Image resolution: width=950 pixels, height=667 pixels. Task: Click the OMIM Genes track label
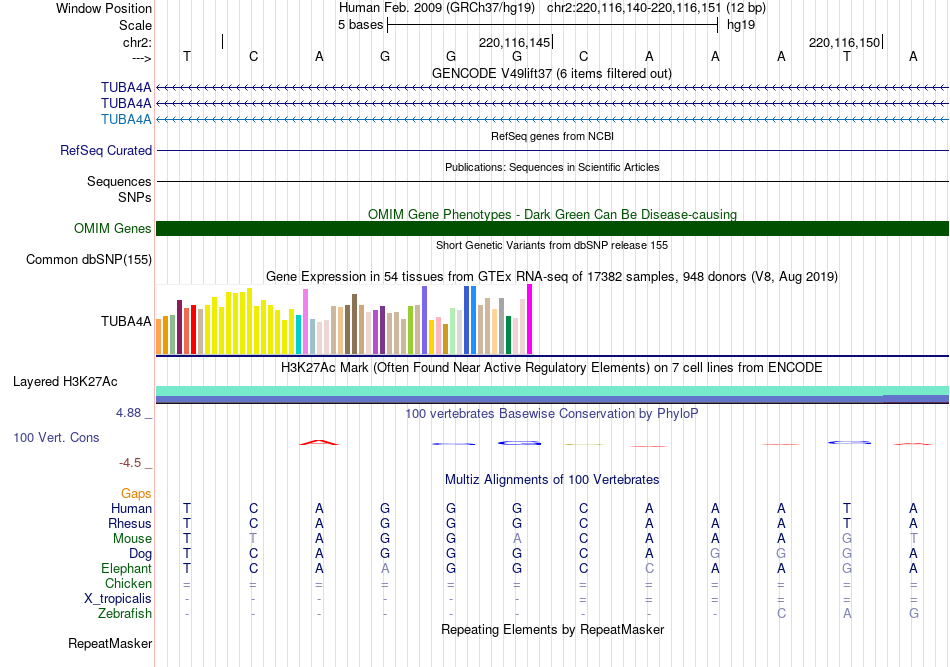click(113, 228)
